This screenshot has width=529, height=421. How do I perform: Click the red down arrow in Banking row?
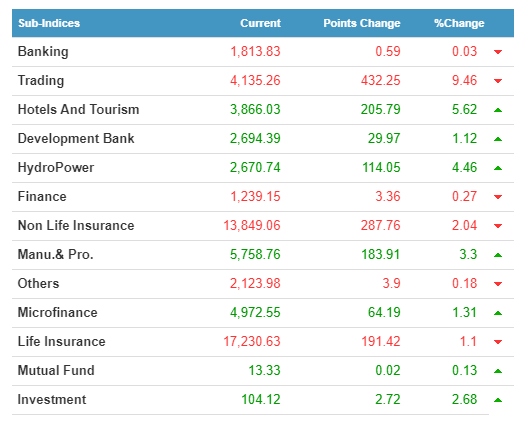pyautogui.click(x=498, y=52)
